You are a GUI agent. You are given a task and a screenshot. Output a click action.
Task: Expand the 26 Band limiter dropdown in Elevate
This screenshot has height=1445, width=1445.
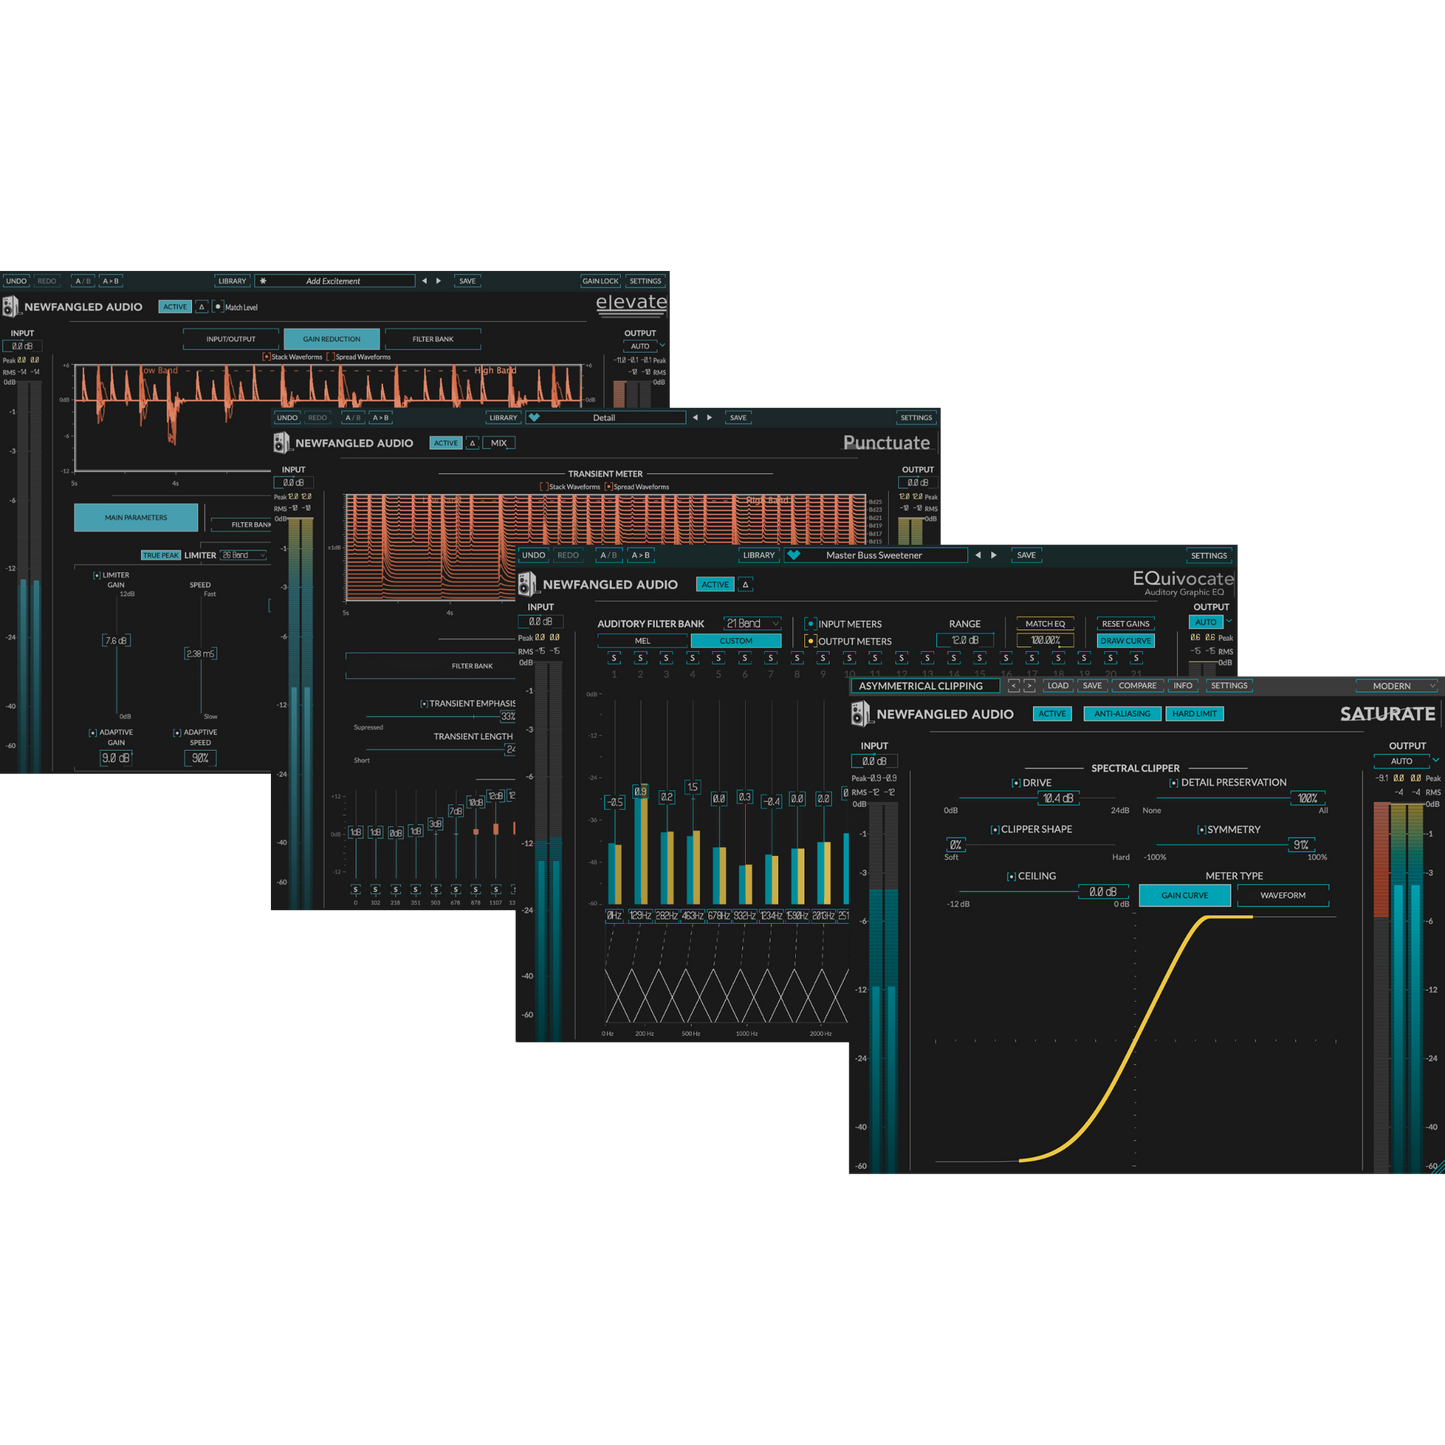244,555
